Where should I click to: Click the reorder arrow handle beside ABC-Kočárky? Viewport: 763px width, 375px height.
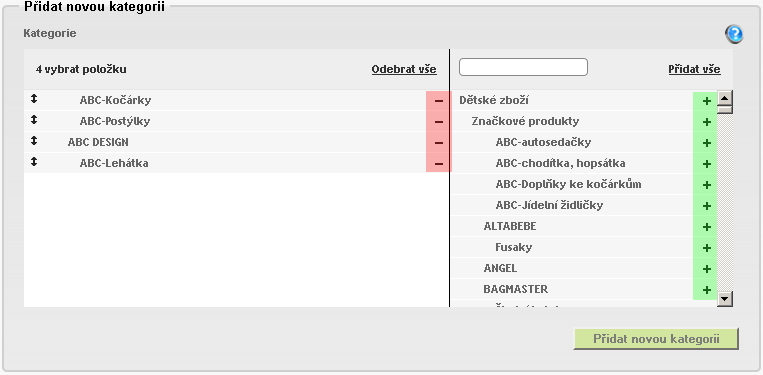34,99
